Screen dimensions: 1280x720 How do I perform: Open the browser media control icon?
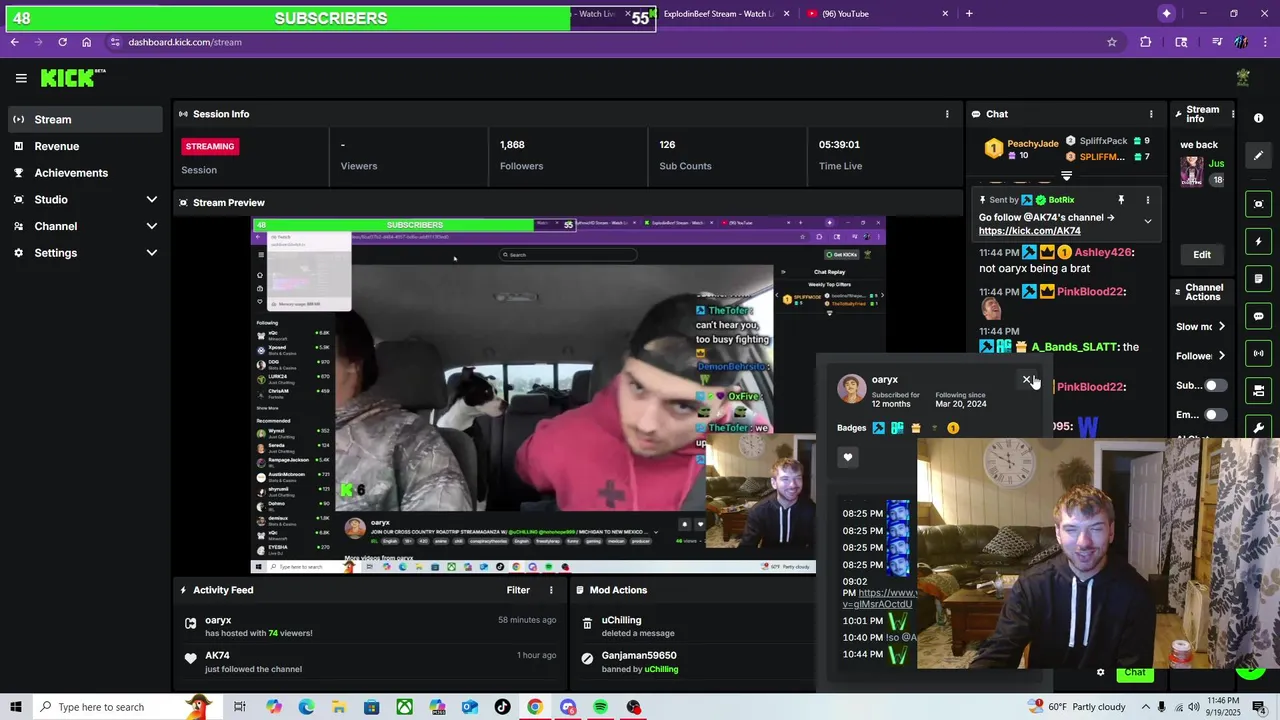tap(1217, 42)
